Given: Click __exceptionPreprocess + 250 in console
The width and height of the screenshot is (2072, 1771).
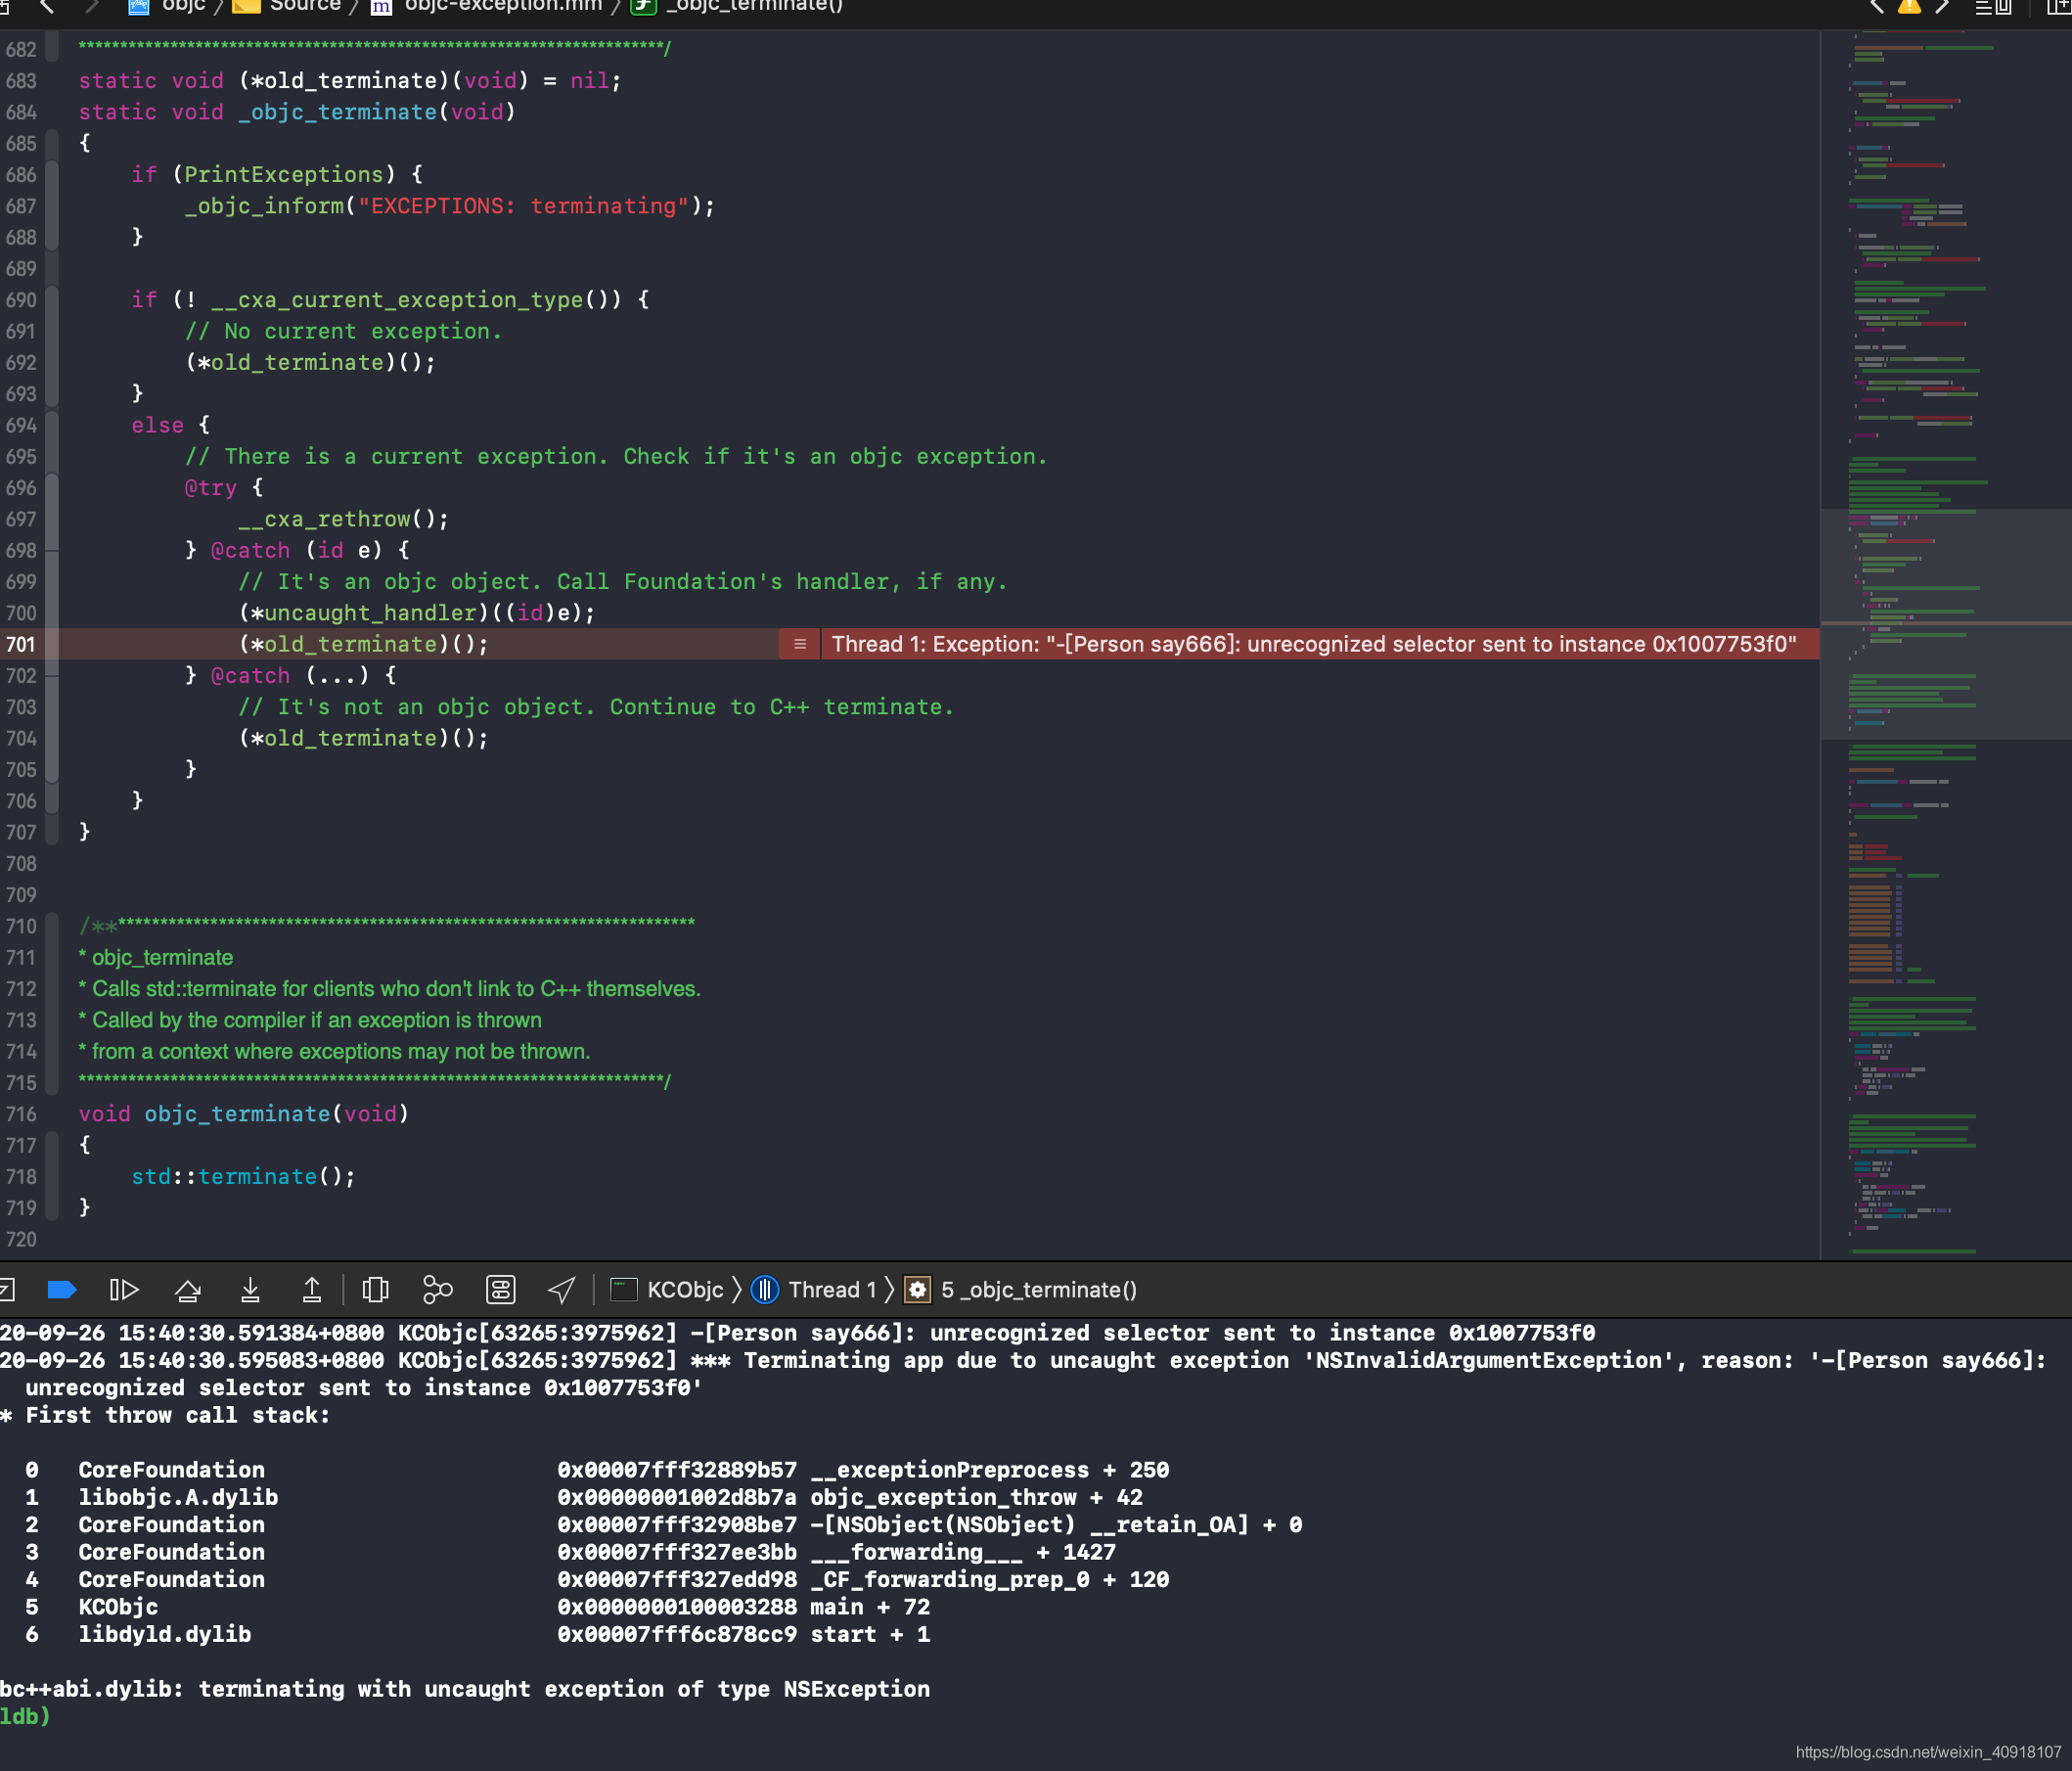Looking at the screenshot, I should [x=990, y=1470].
